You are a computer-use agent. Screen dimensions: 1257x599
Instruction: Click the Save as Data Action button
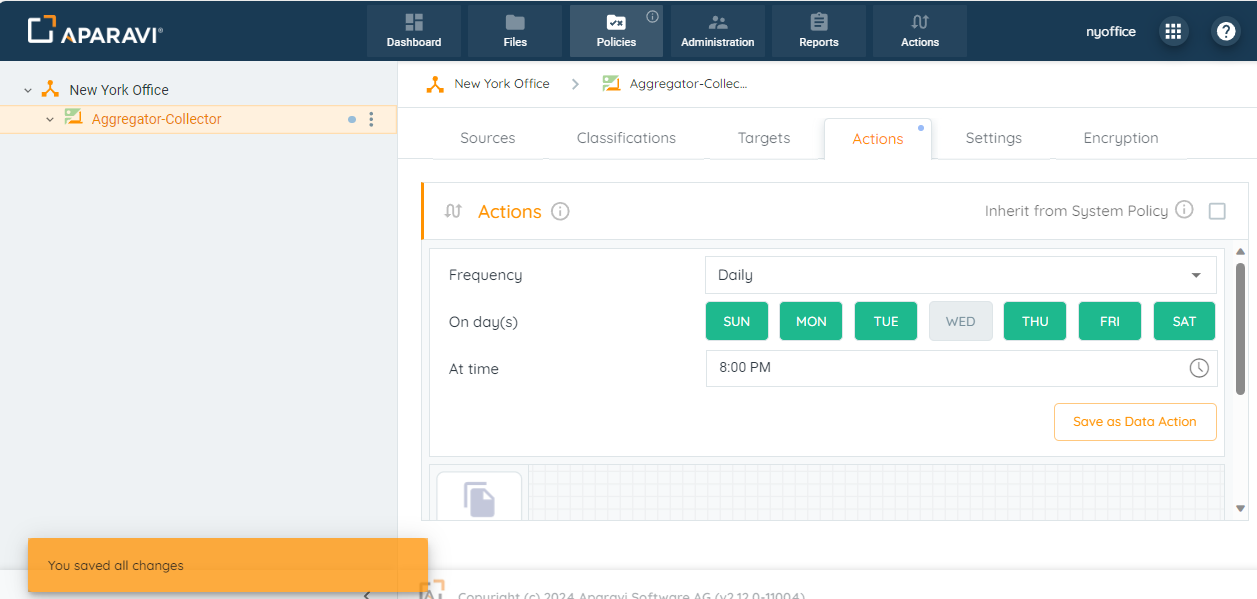[1134, 422]
